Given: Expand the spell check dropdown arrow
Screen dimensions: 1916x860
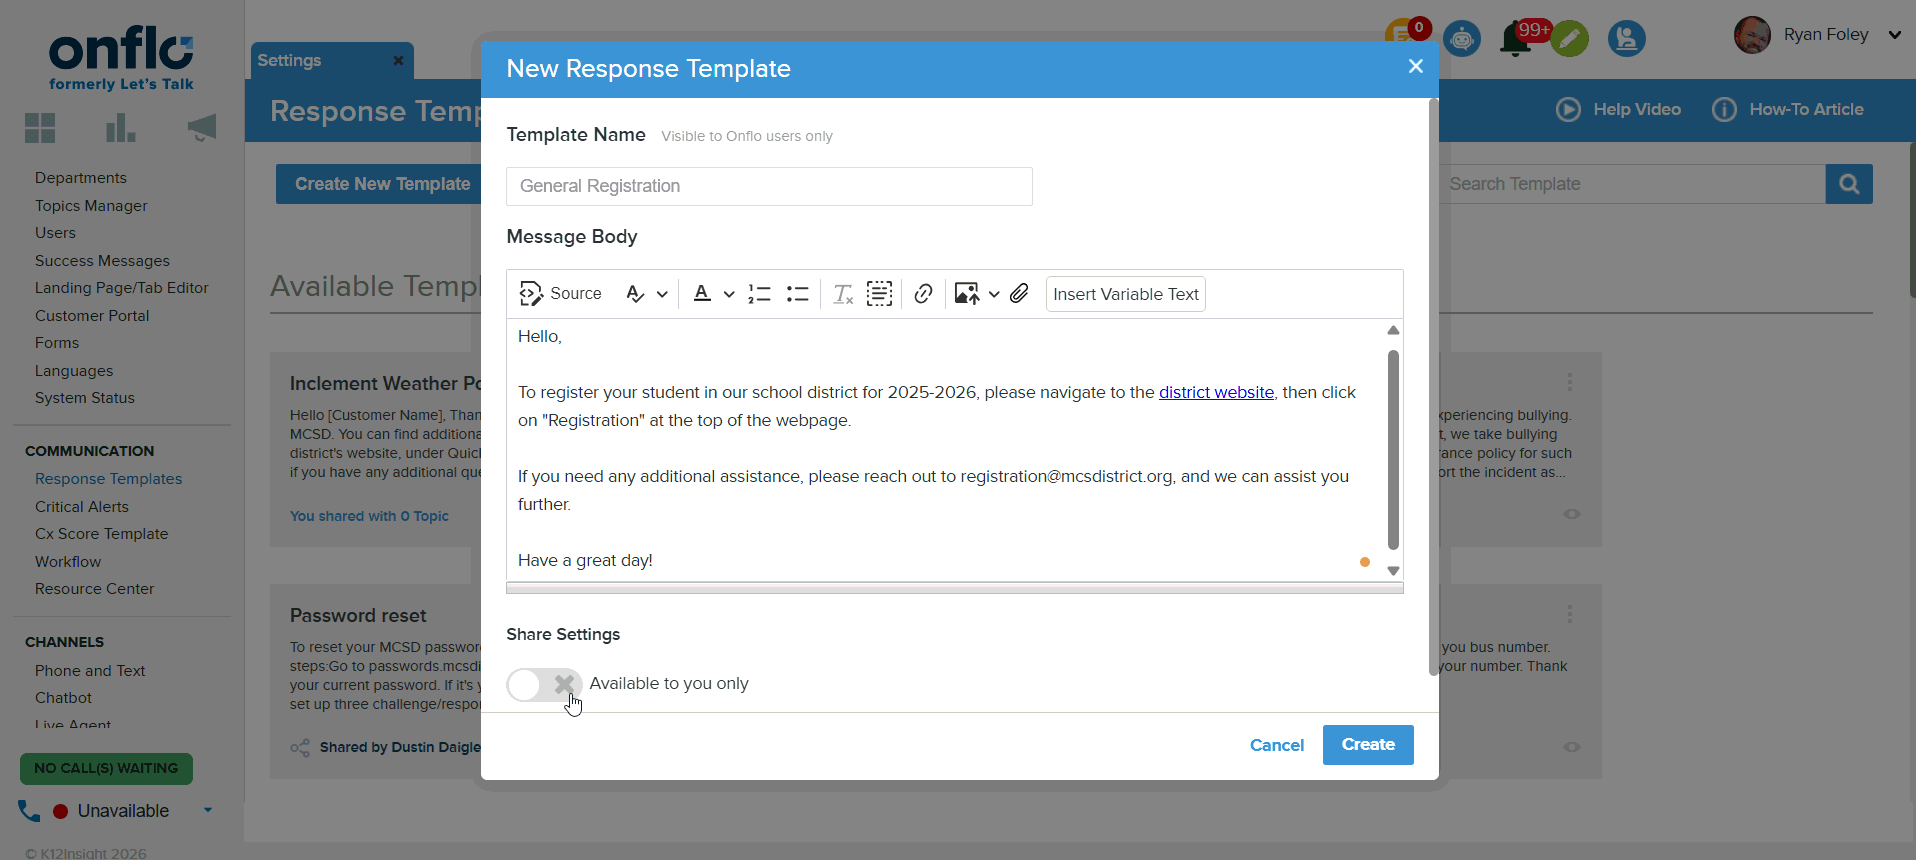Looking at the screenshot, I should (662, 294).
